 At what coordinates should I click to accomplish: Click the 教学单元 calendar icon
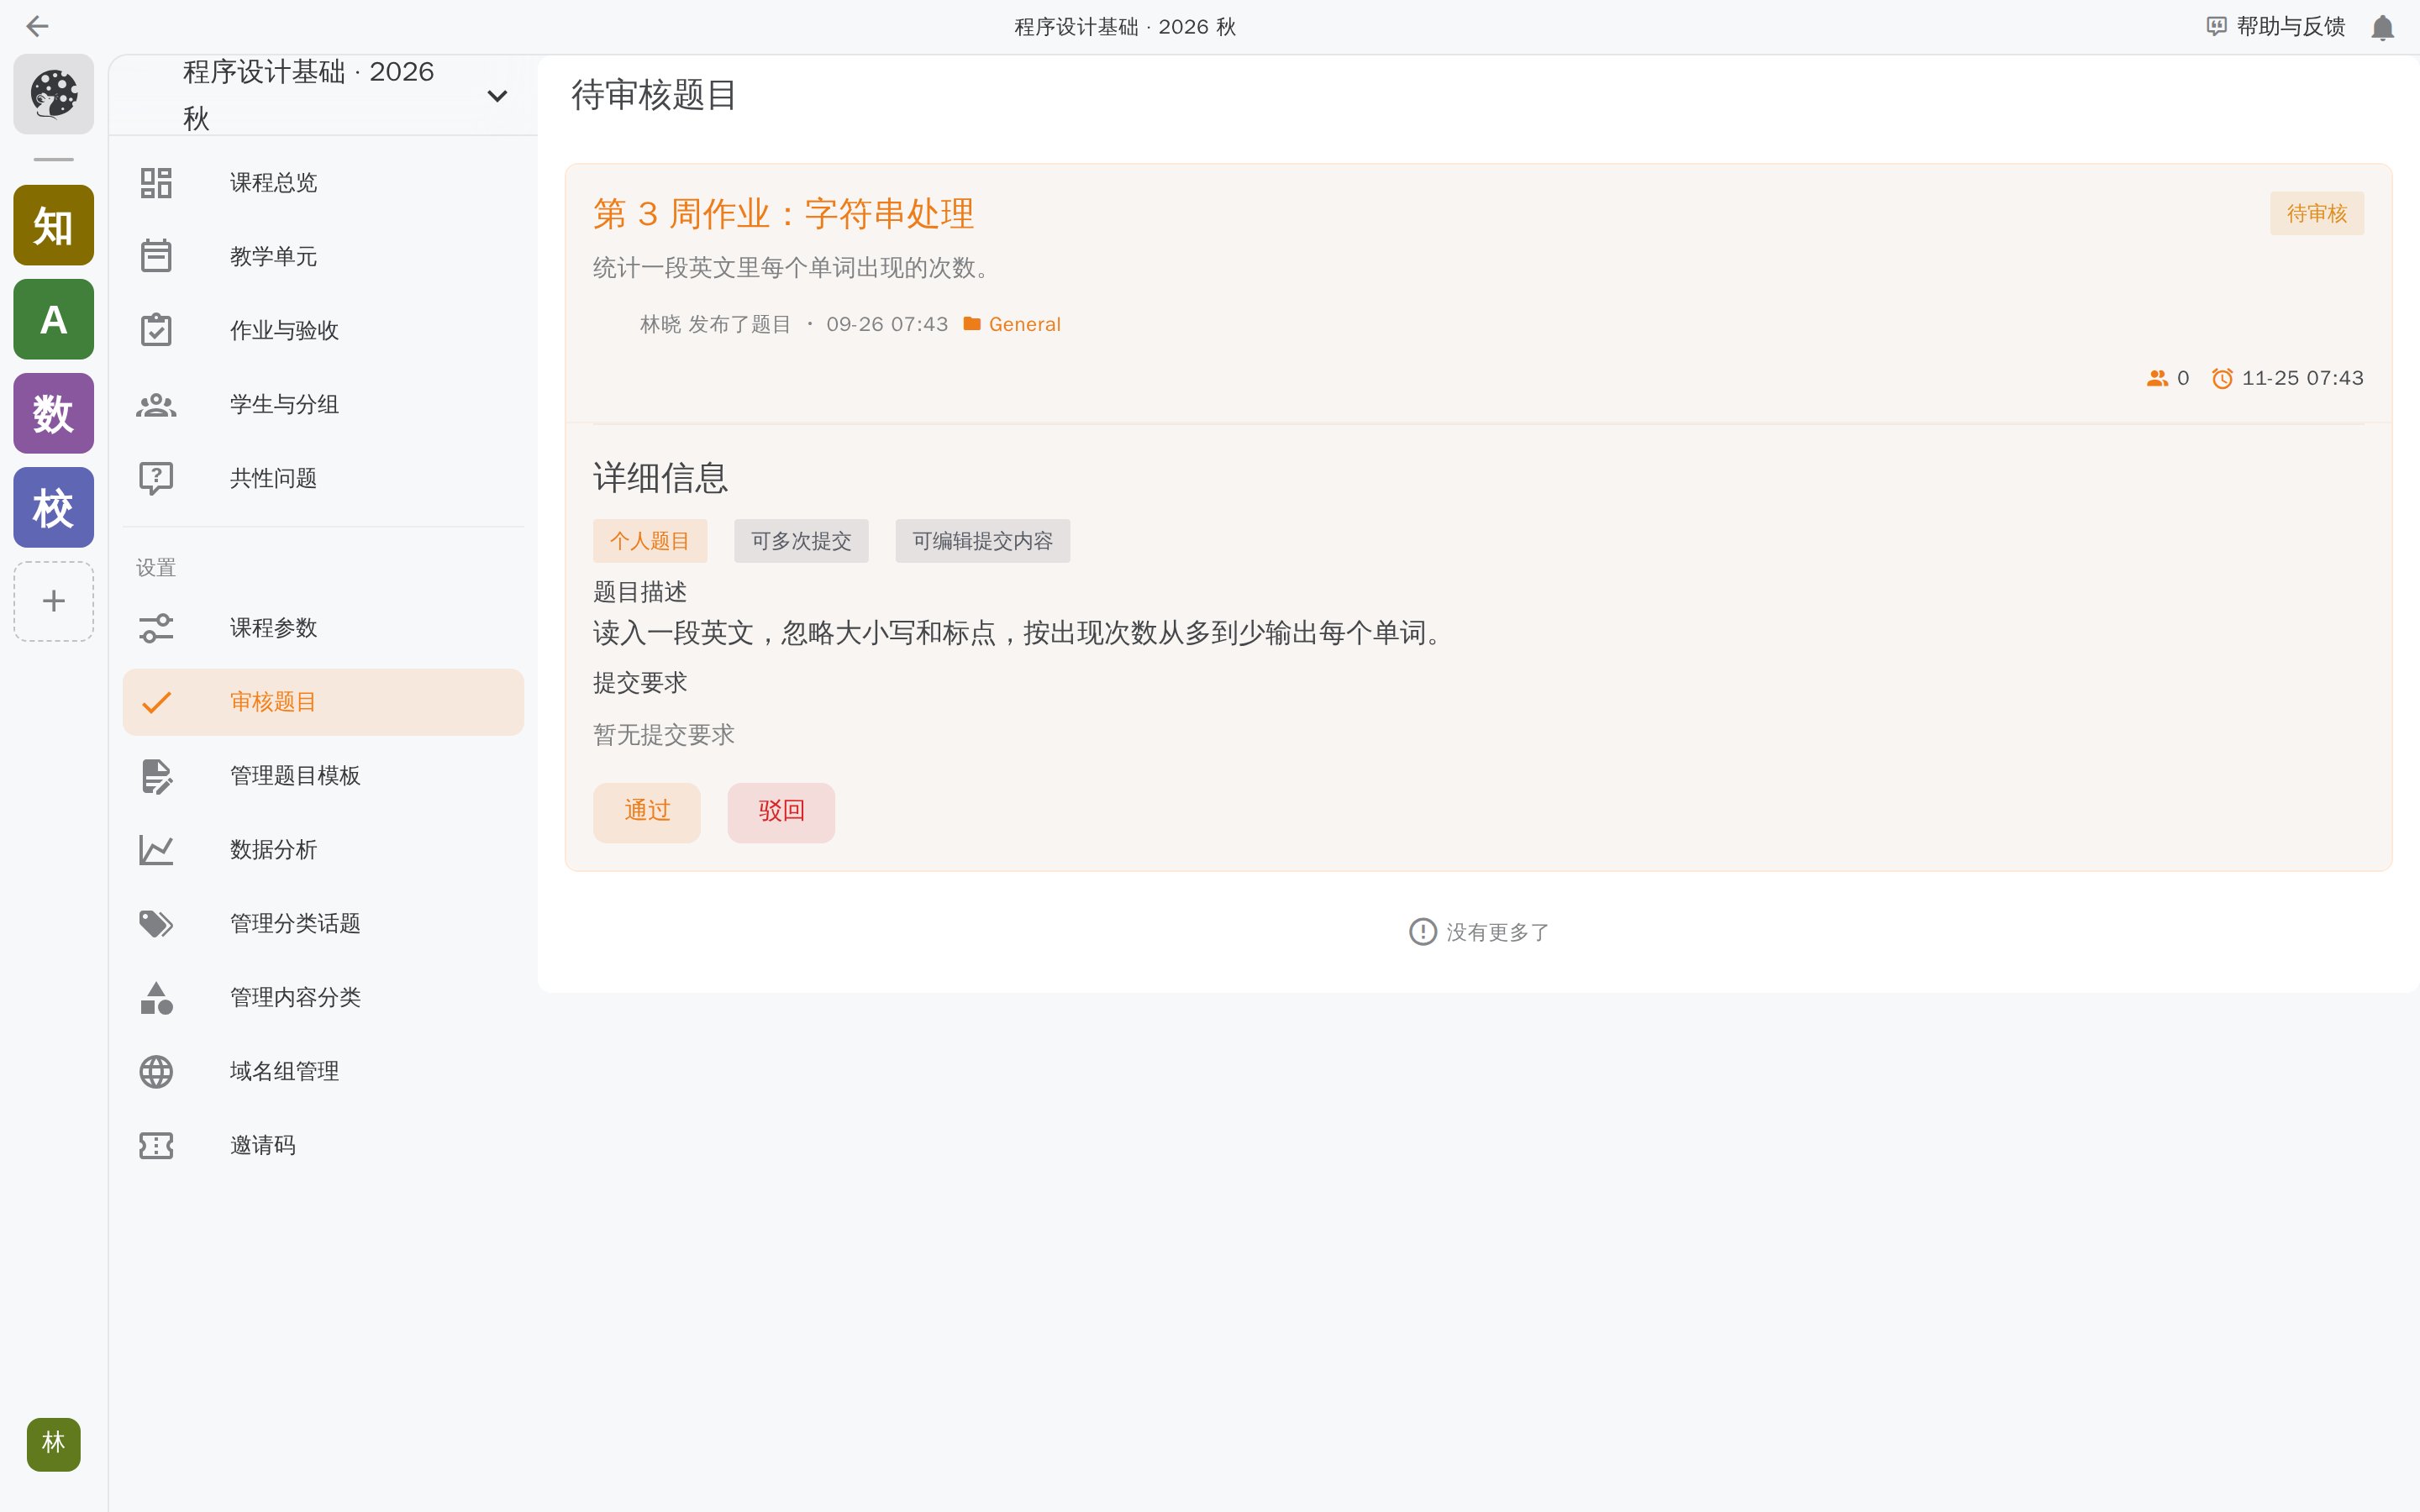[156, 257]
